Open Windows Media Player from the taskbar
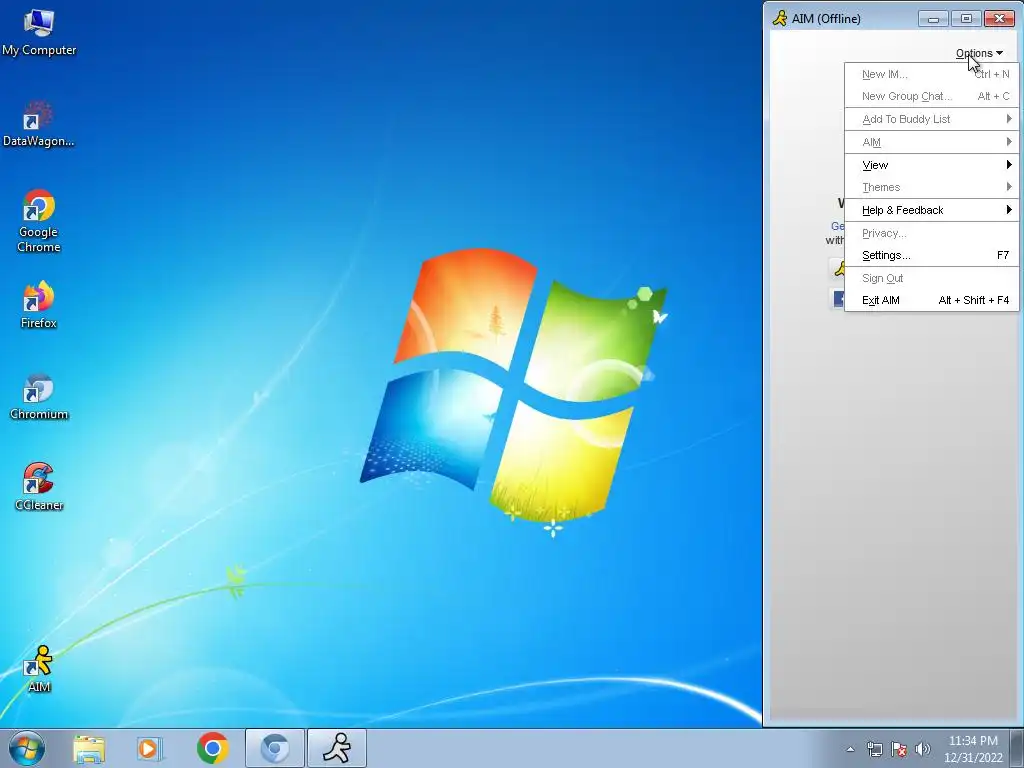 pyautogui.click(x=150, y=748)
